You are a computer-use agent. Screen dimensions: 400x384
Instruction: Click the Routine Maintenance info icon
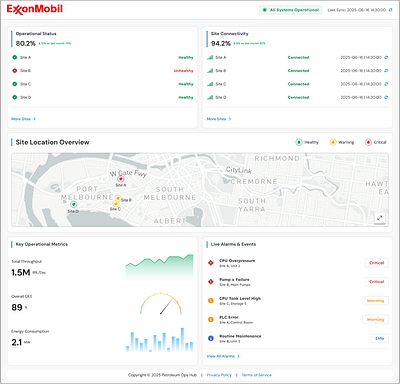[x=211, y=338]
